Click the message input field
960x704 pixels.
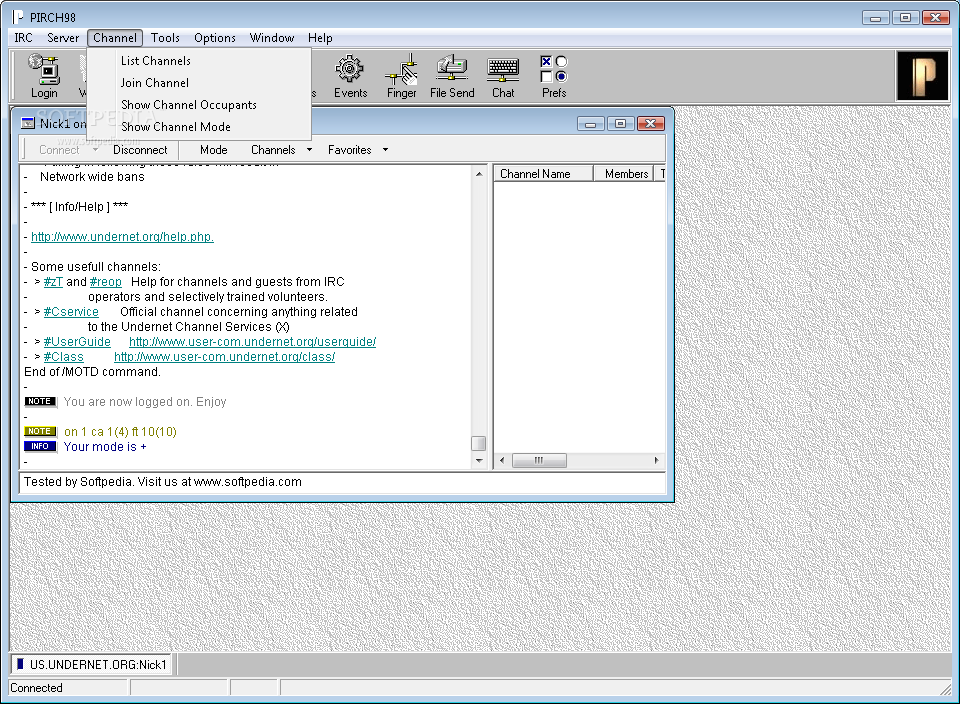[343, 482]
